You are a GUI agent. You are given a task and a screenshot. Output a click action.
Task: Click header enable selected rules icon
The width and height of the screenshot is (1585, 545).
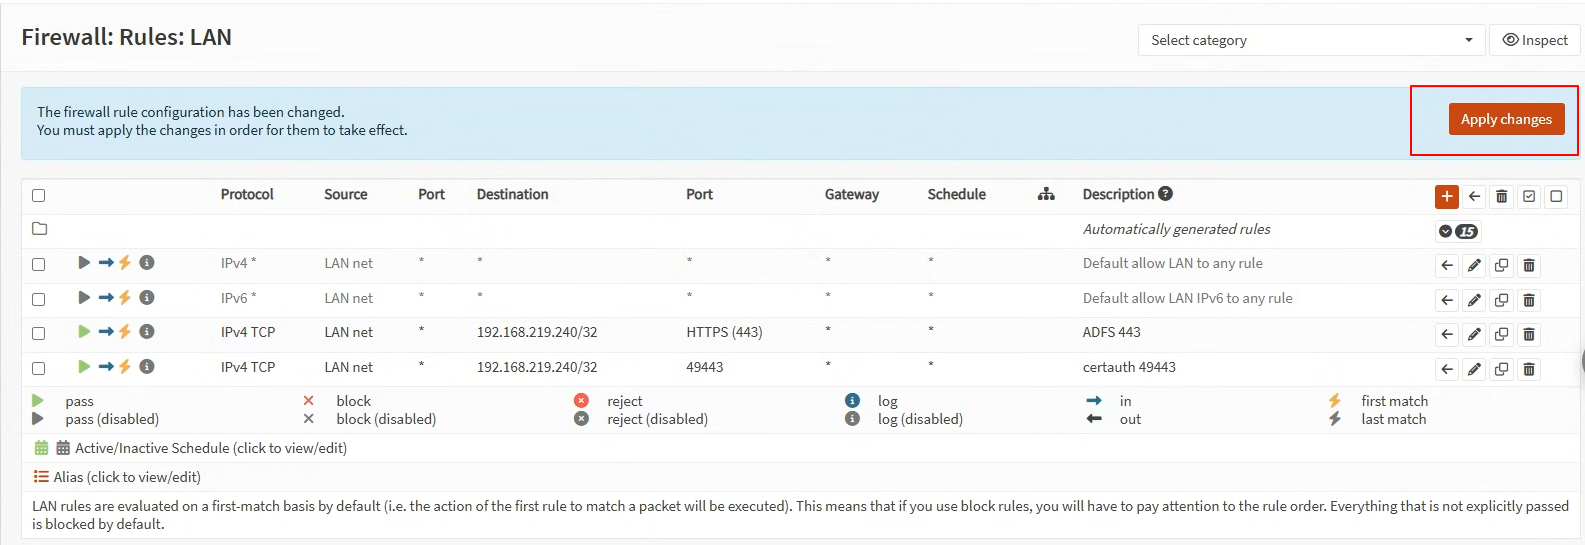[x=1529, y=196]
